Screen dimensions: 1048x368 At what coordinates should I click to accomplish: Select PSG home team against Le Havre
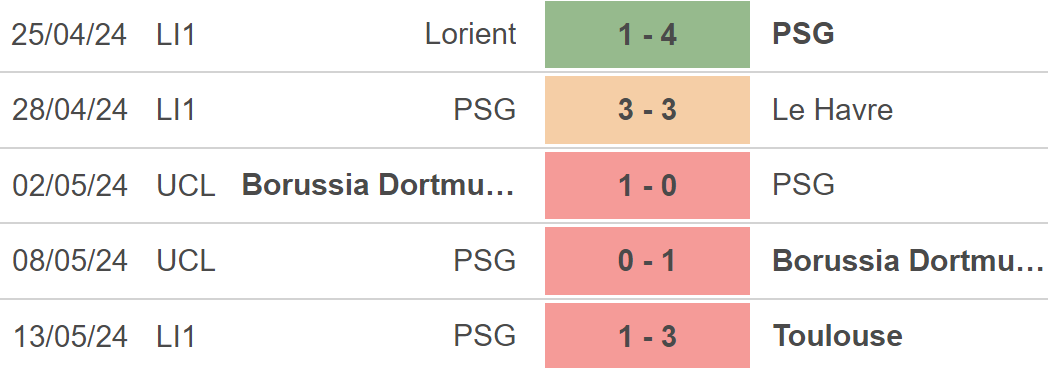click(485, 110)
